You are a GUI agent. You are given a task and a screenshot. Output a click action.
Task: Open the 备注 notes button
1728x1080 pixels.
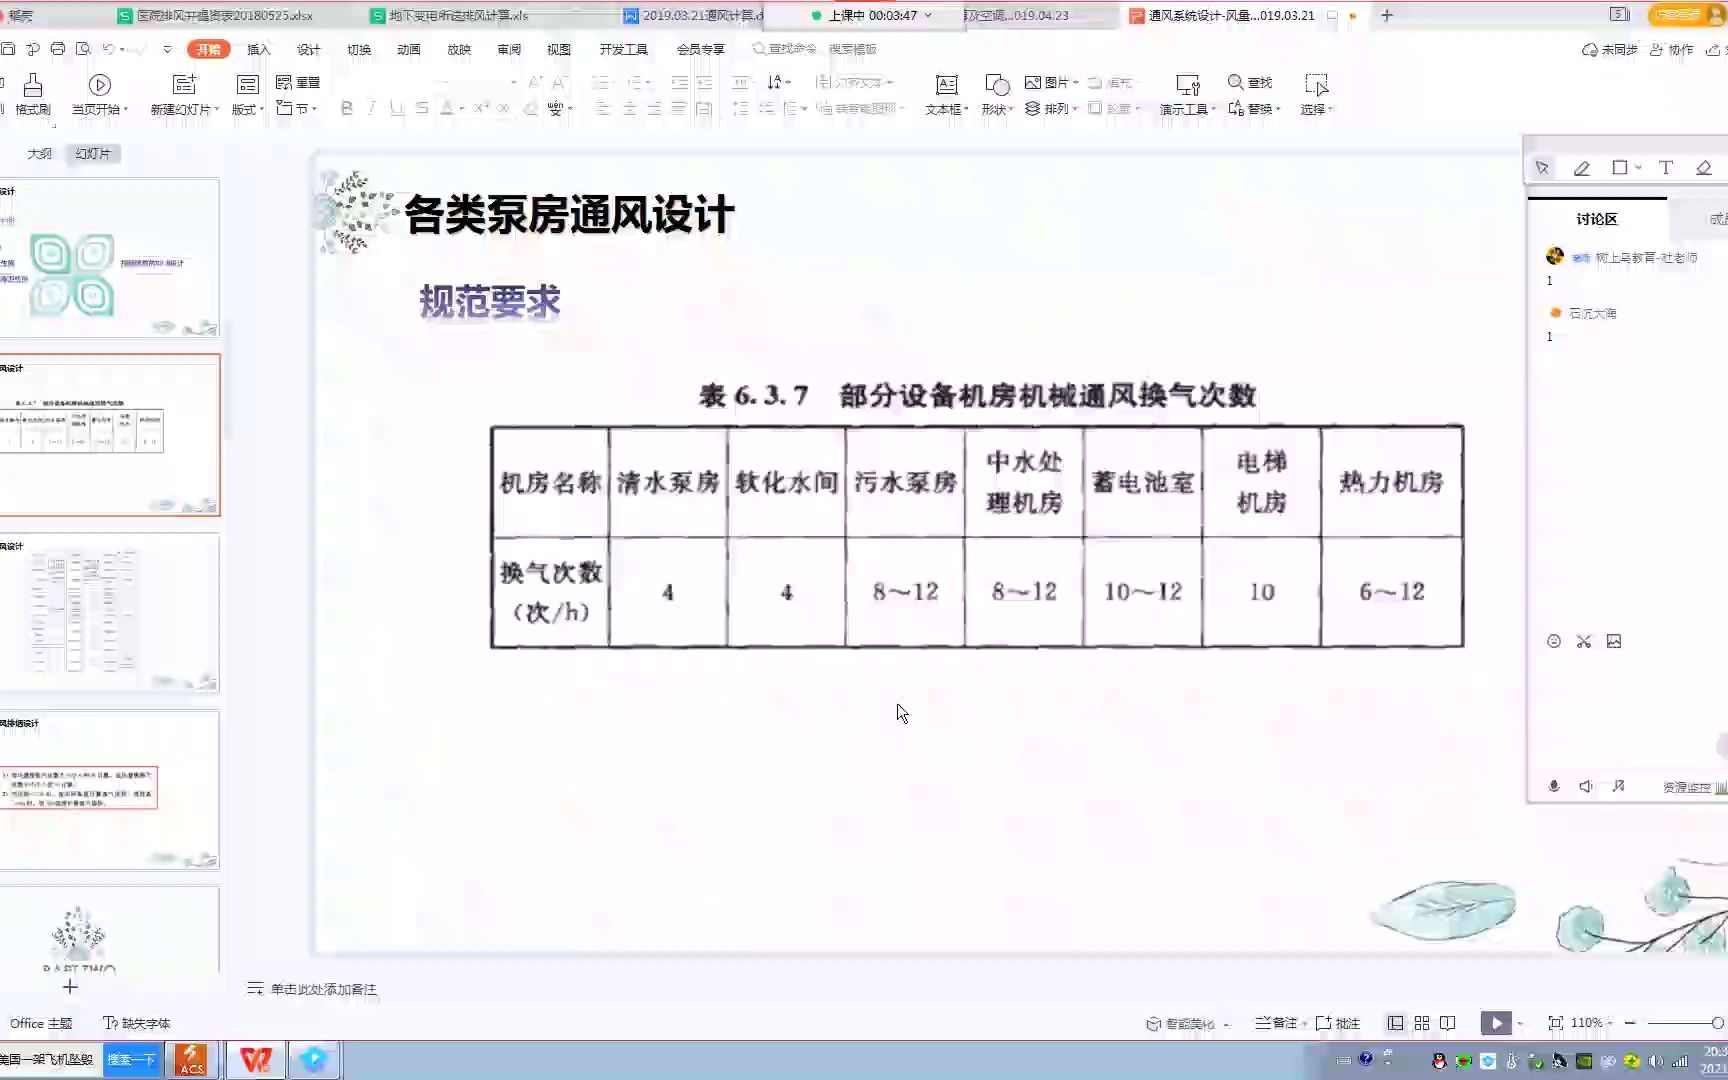(x=1277, y=1023)
